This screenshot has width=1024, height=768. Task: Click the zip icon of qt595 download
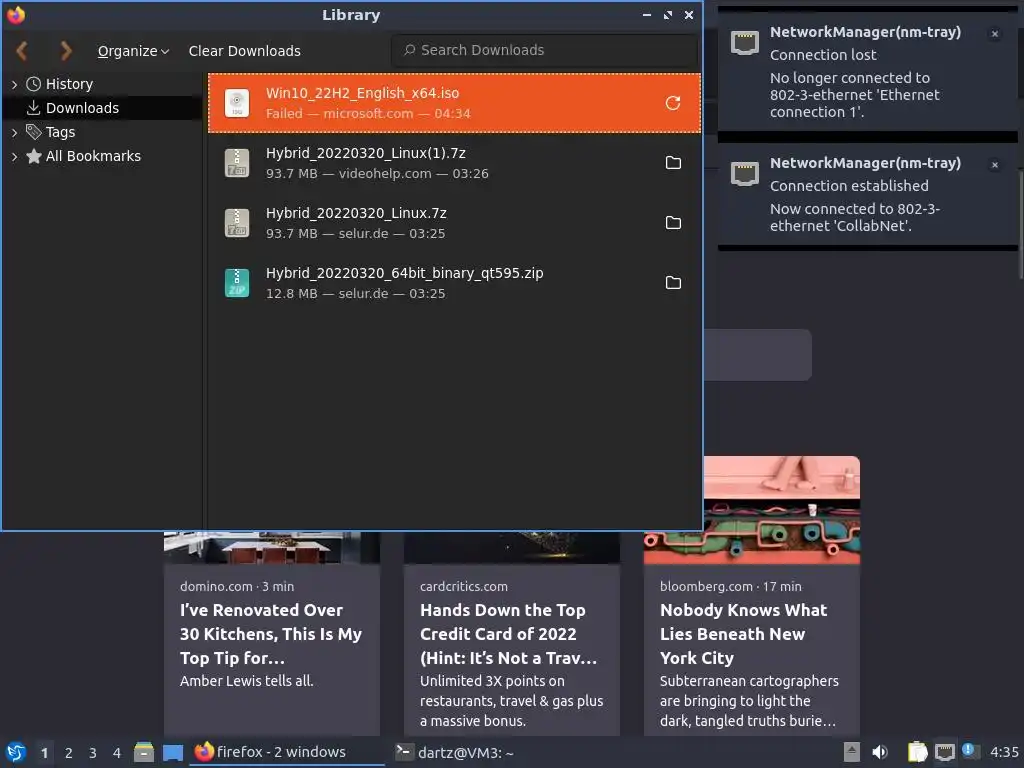(x=236, y=283)
